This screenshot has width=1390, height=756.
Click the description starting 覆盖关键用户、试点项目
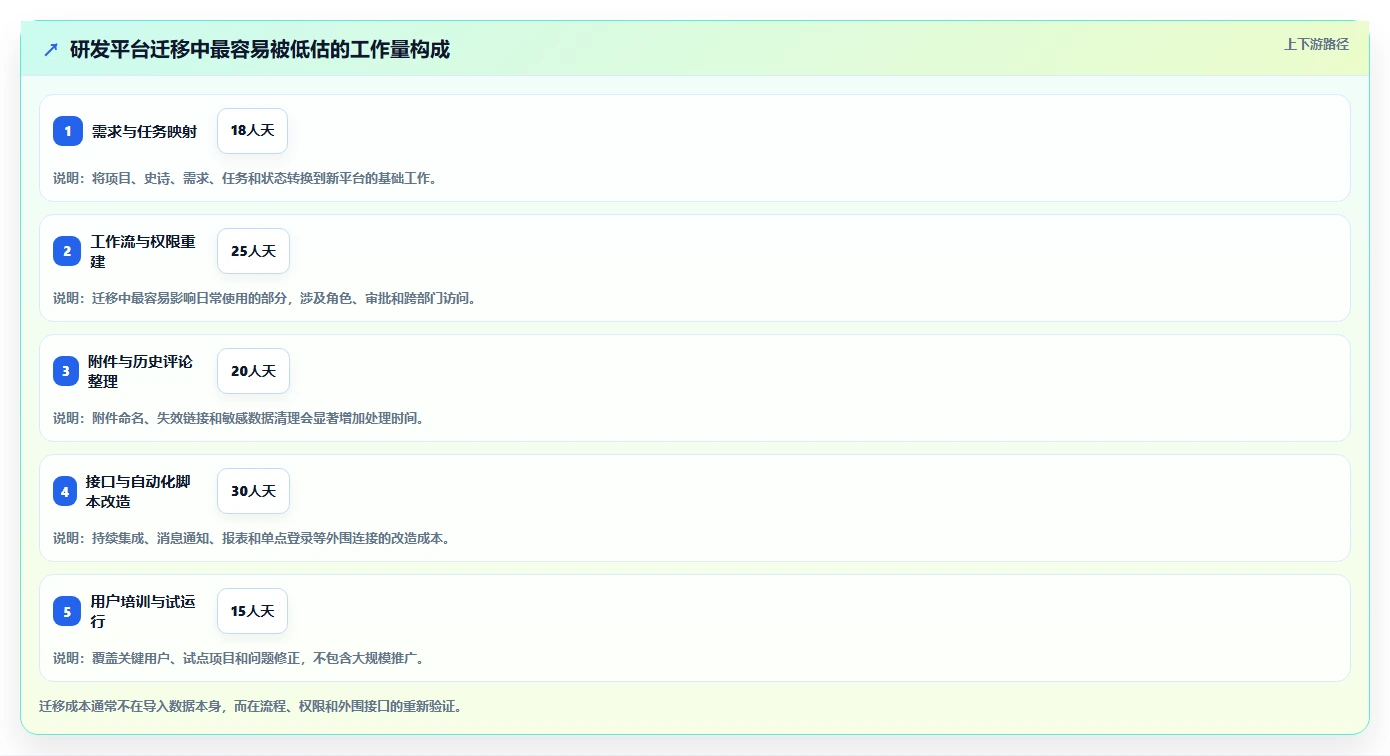(x=239, y=658)
